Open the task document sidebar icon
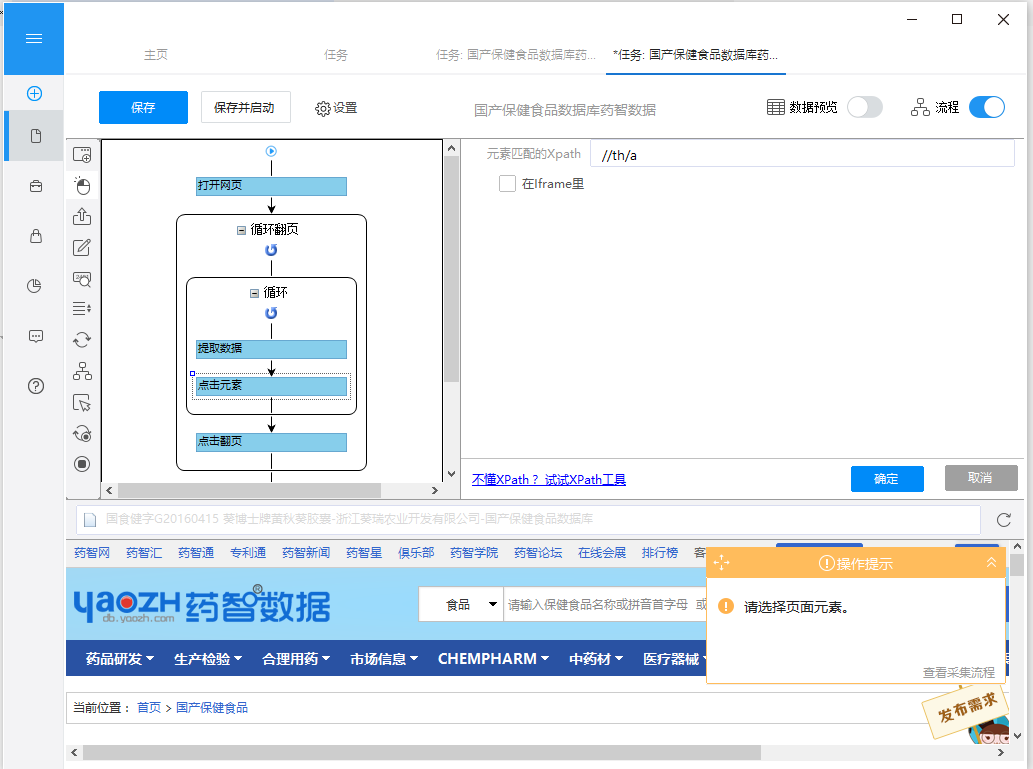 tap(36, 136)
